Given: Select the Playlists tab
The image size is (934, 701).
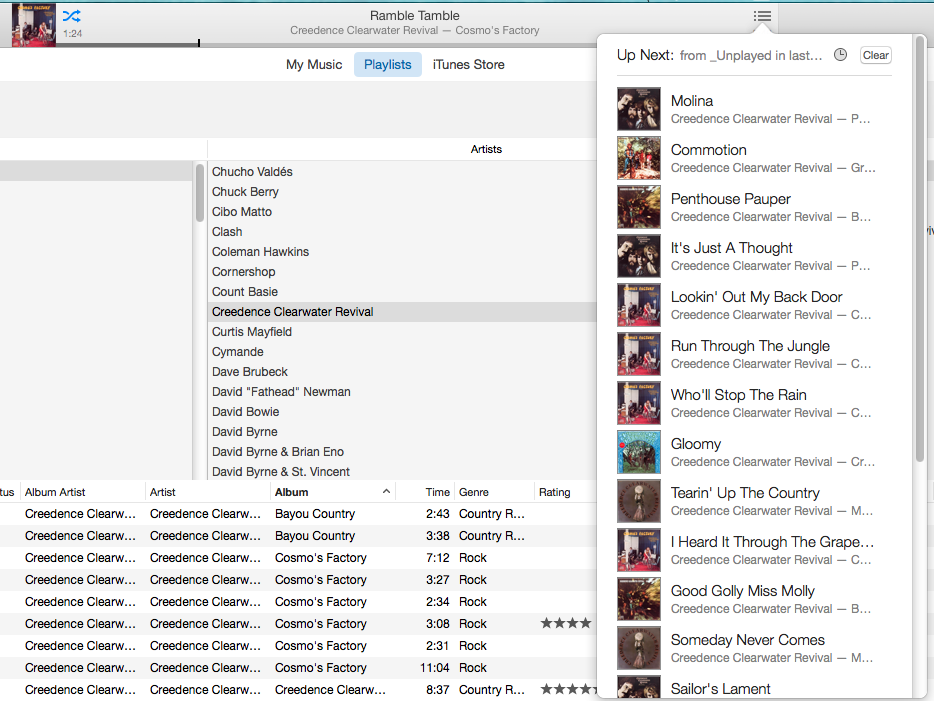Looking at the screenshot, I should pyautogui.click(x=388, y=64).
